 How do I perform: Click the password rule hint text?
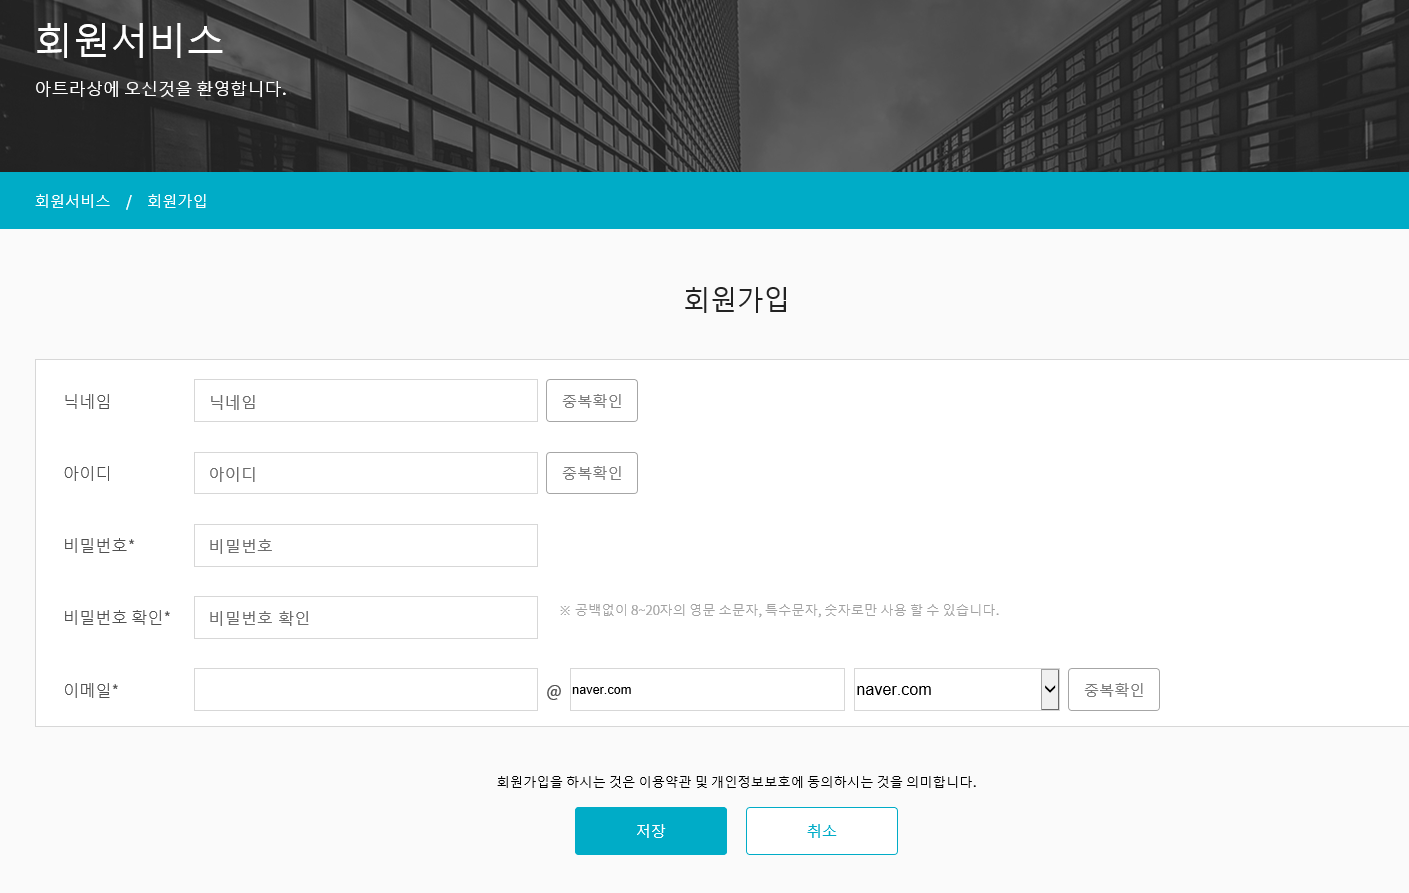tap(779, 610)
